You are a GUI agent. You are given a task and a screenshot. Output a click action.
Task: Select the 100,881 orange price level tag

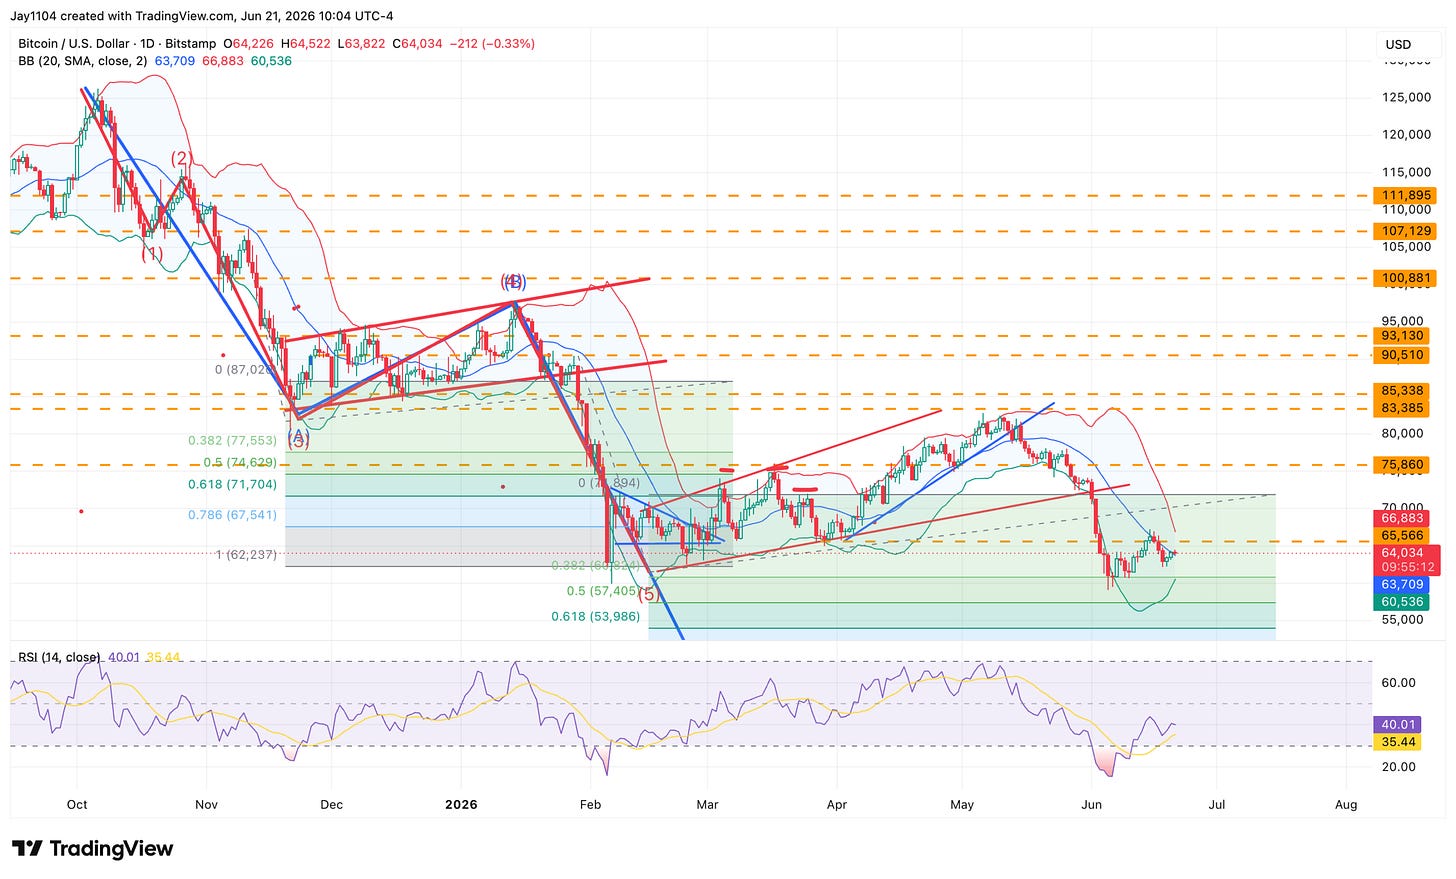[x=1406, y=278]
